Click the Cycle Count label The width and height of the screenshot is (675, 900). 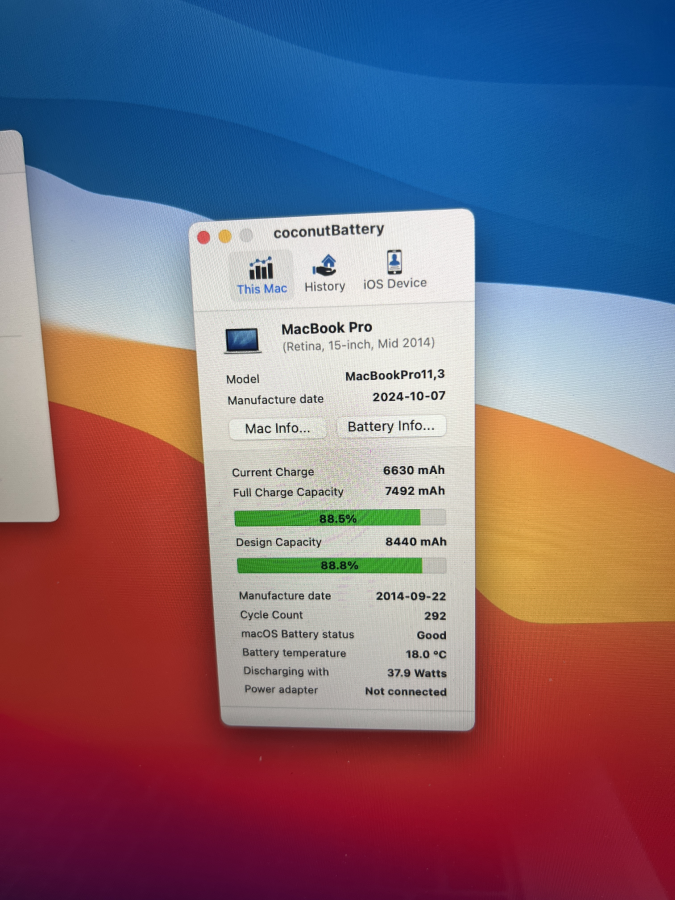pos(271,615)
